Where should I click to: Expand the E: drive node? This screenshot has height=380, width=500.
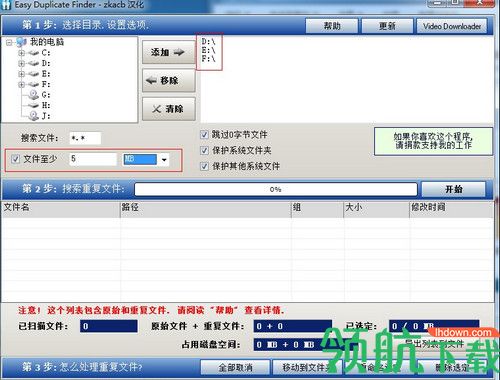22,74
